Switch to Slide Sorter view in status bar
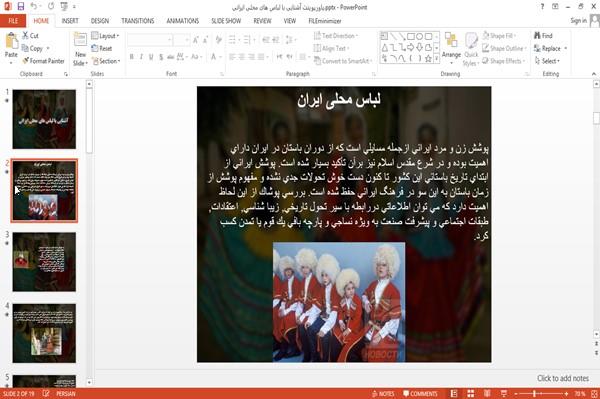Viewport: 600px width, 399px height. coord(470,394)
